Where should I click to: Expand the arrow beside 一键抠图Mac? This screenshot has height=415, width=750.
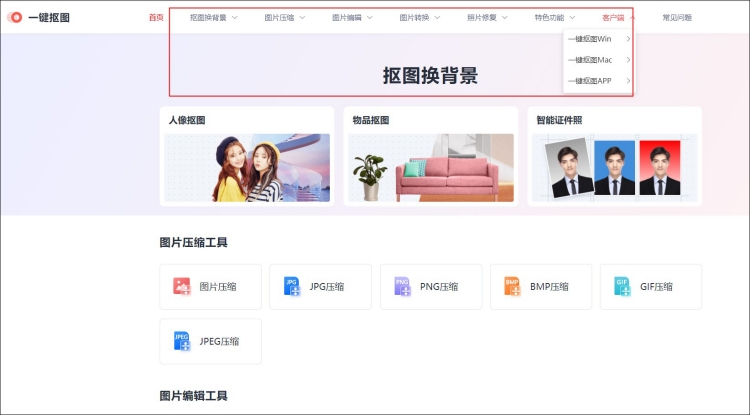tap(628, 60)
